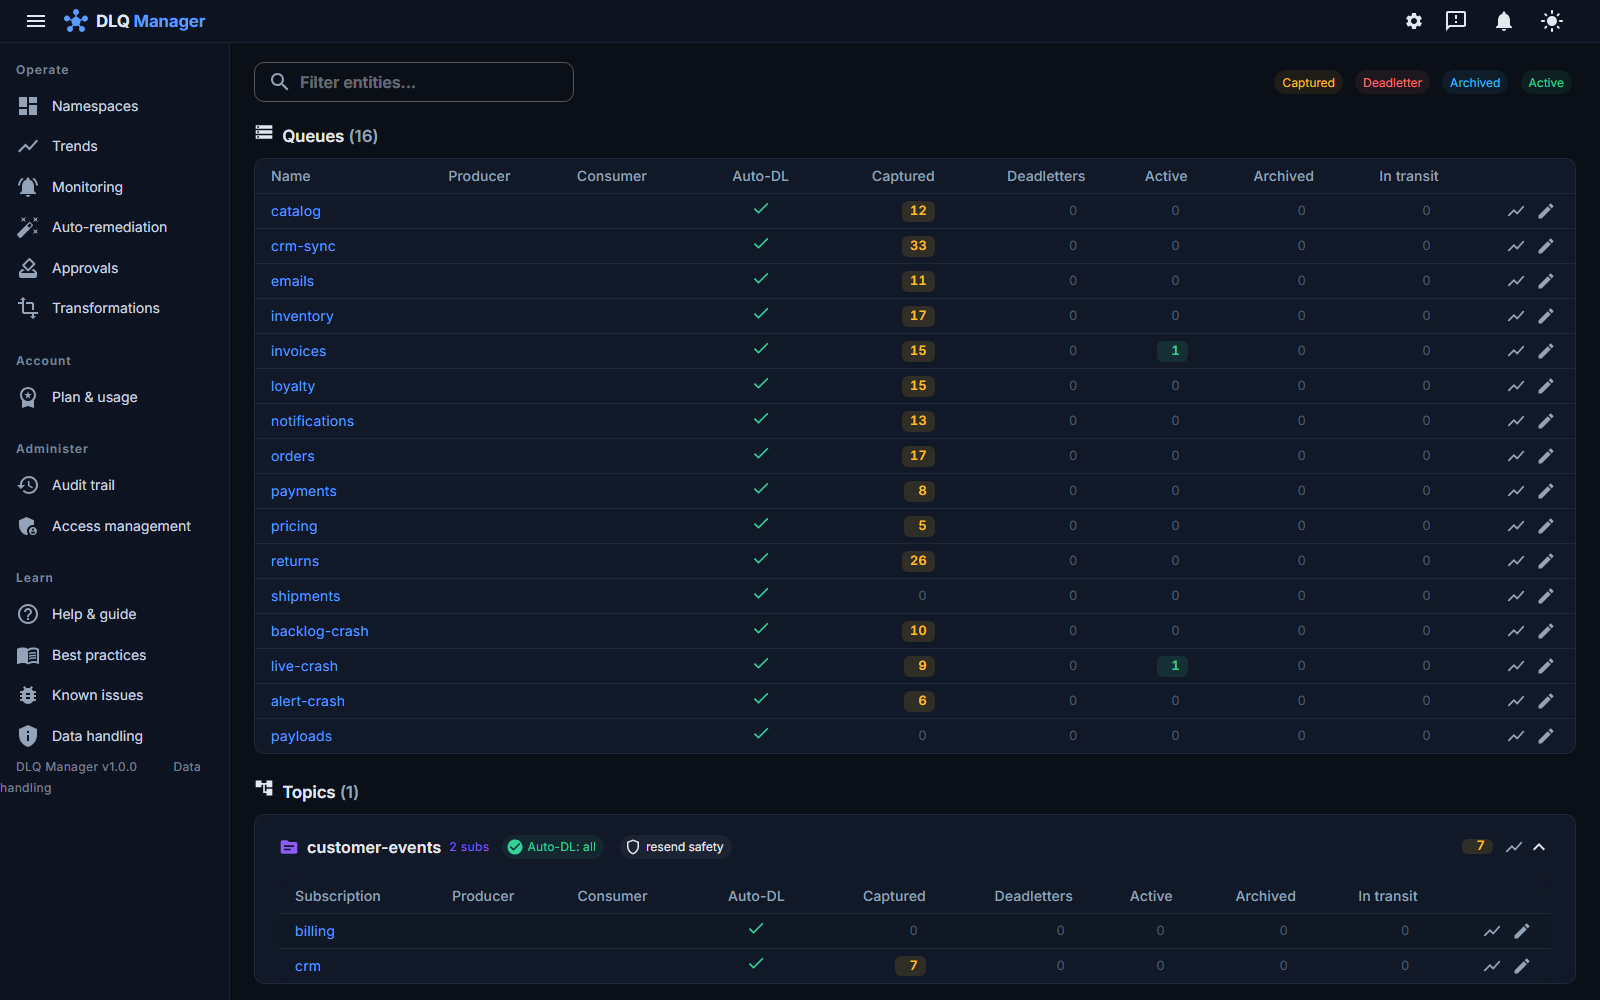View trends chart for catalog queue
Image resolution: width=1600 pixels, height=1000 pixels.
tap(1516, 211)
